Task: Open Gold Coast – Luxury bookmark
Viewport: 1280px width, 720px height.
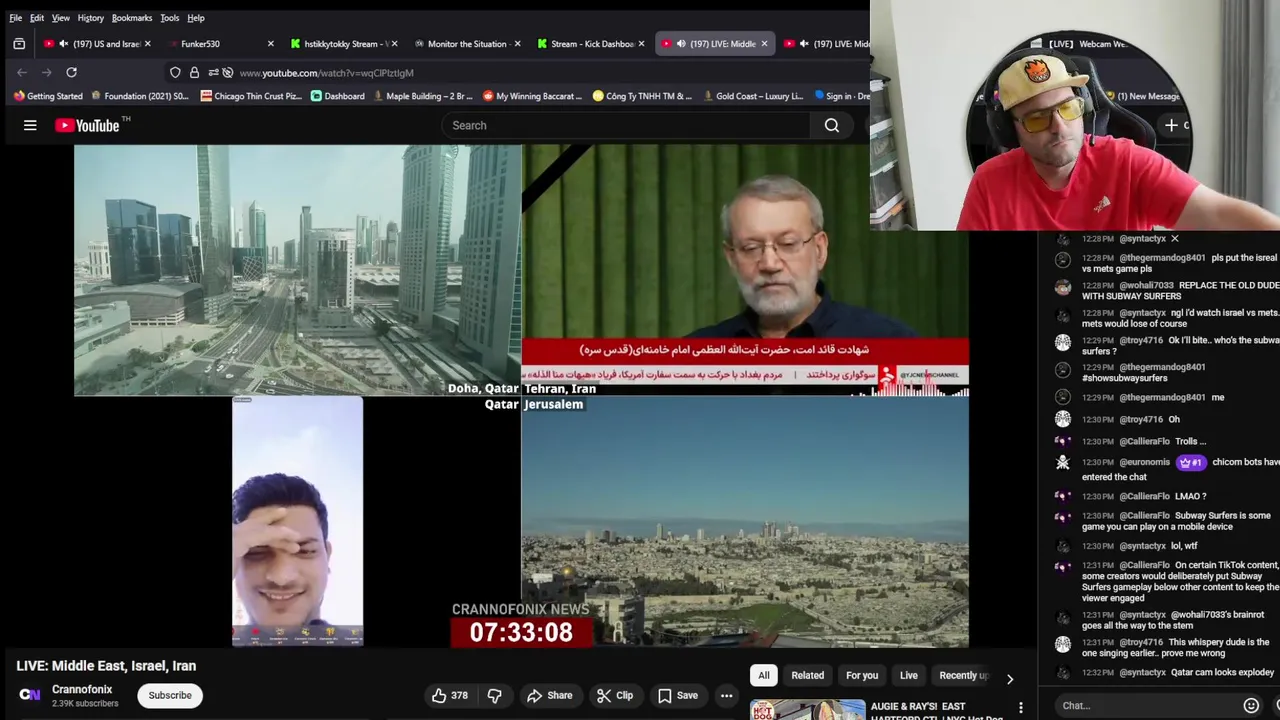Action: click(753, 96)
